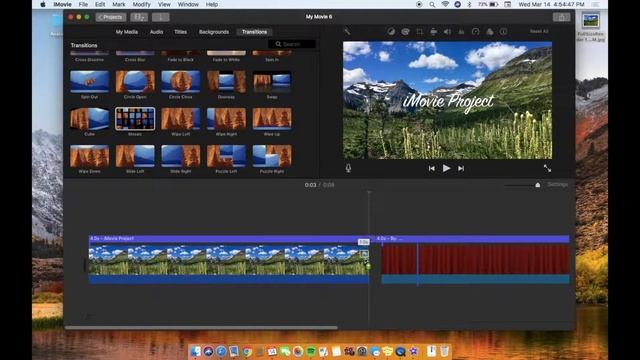Image resolution: width=640 pixels, height=360 pixels.
Task: Select the Circle Close transition
Action: [181, 82]
